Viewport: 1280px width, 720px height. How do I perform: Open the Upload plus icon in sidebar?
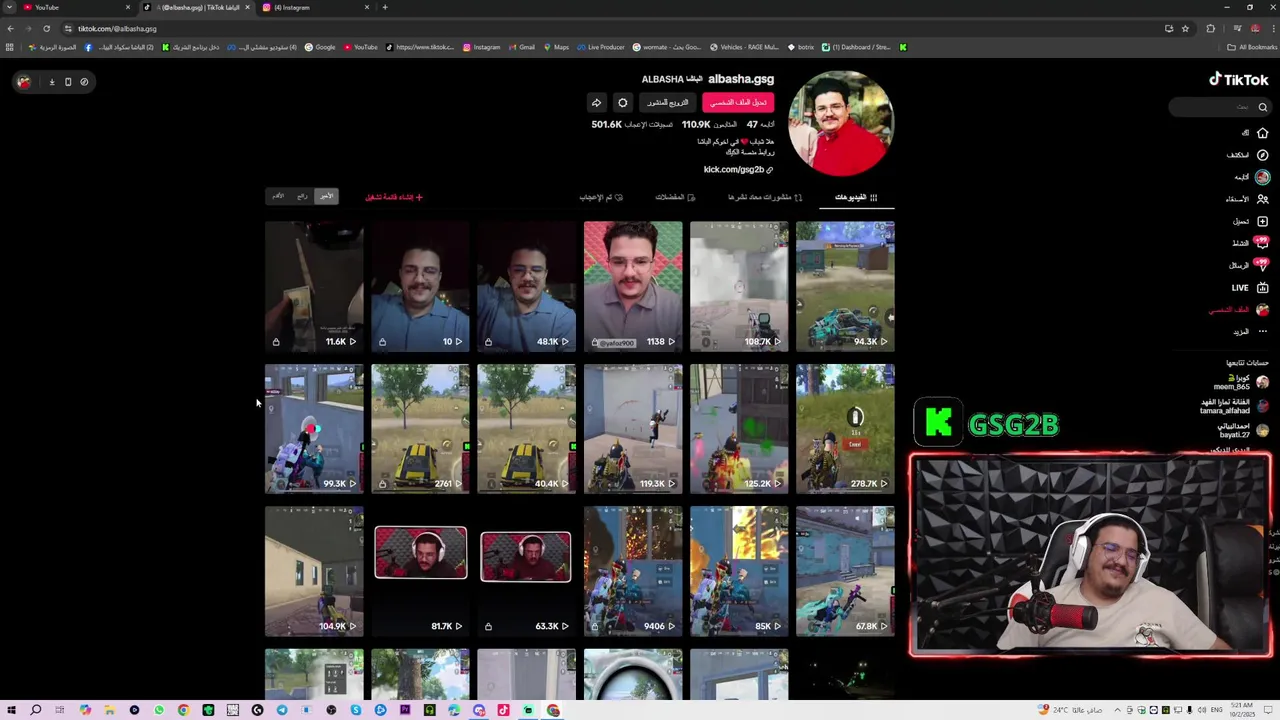point(1262,221)
